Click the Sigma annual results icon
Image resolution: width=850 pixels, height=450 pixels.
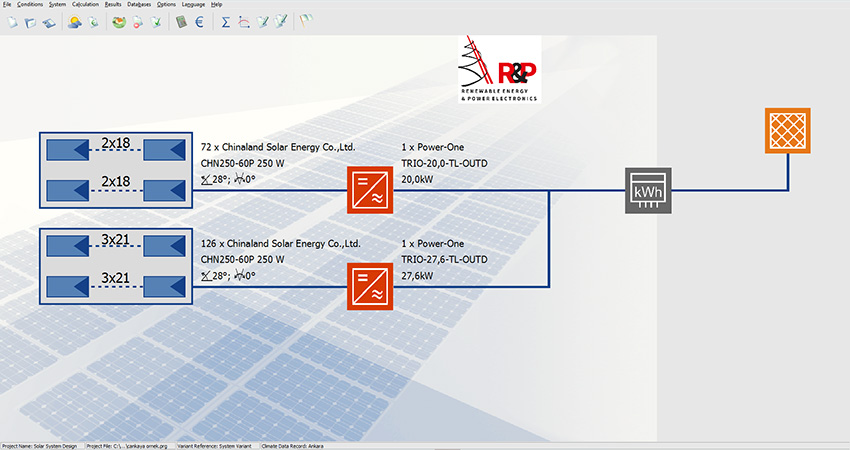pos(226,22)
